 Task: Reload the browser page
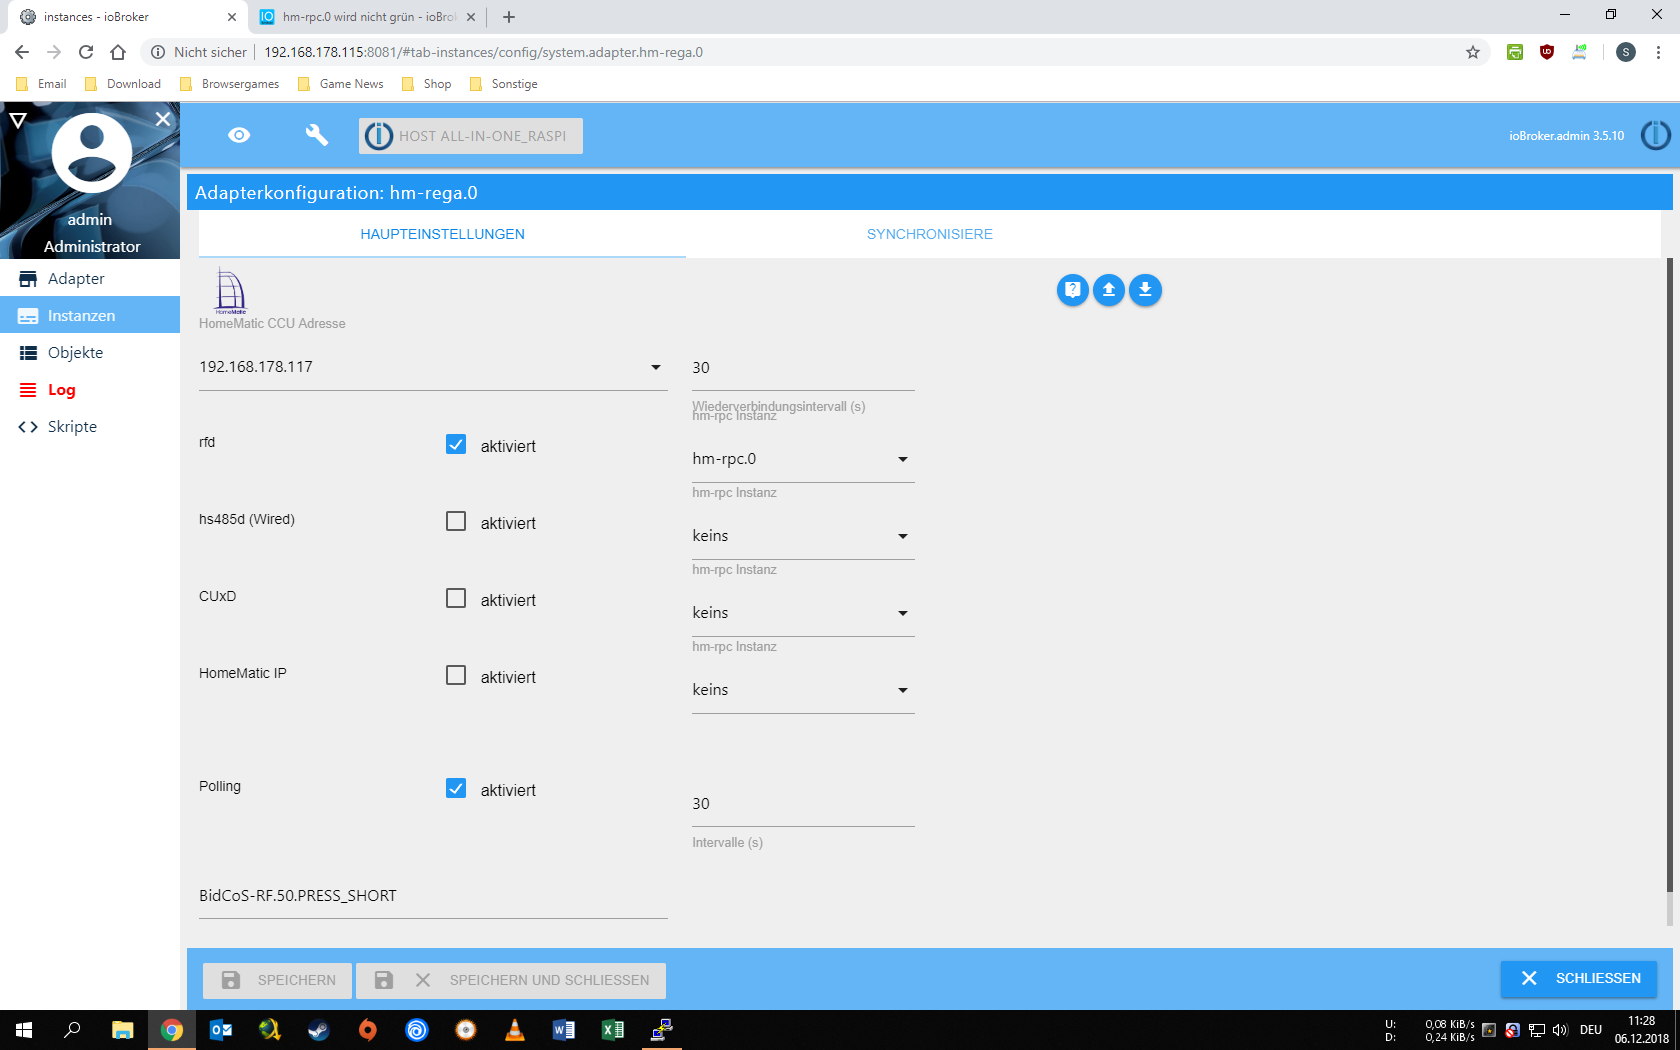click(x=86, y=52)
